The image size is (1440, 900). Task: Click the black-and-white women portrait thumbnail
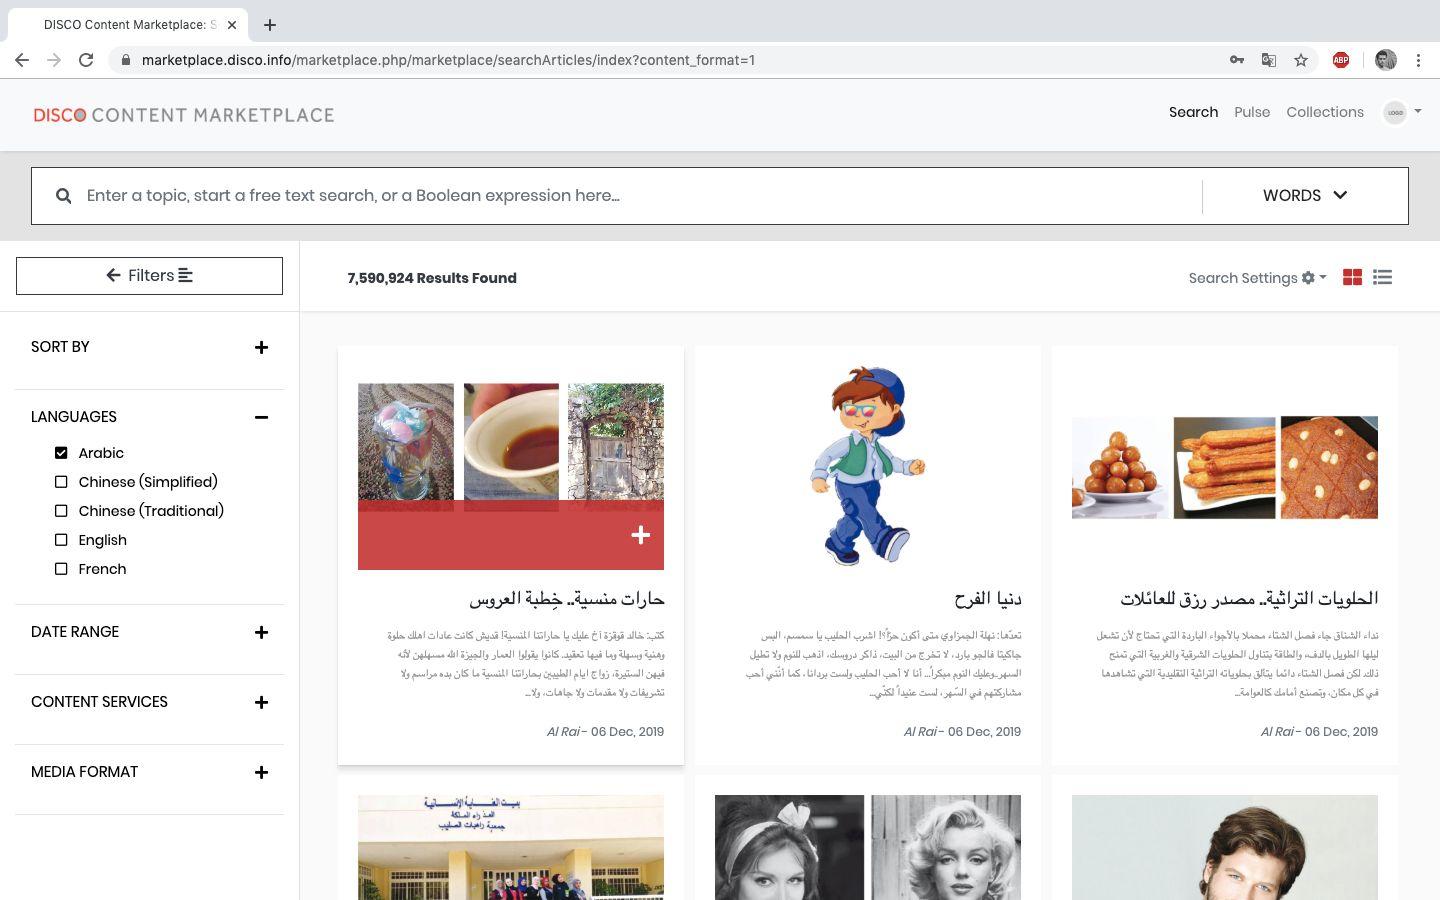tap(868, 847)
